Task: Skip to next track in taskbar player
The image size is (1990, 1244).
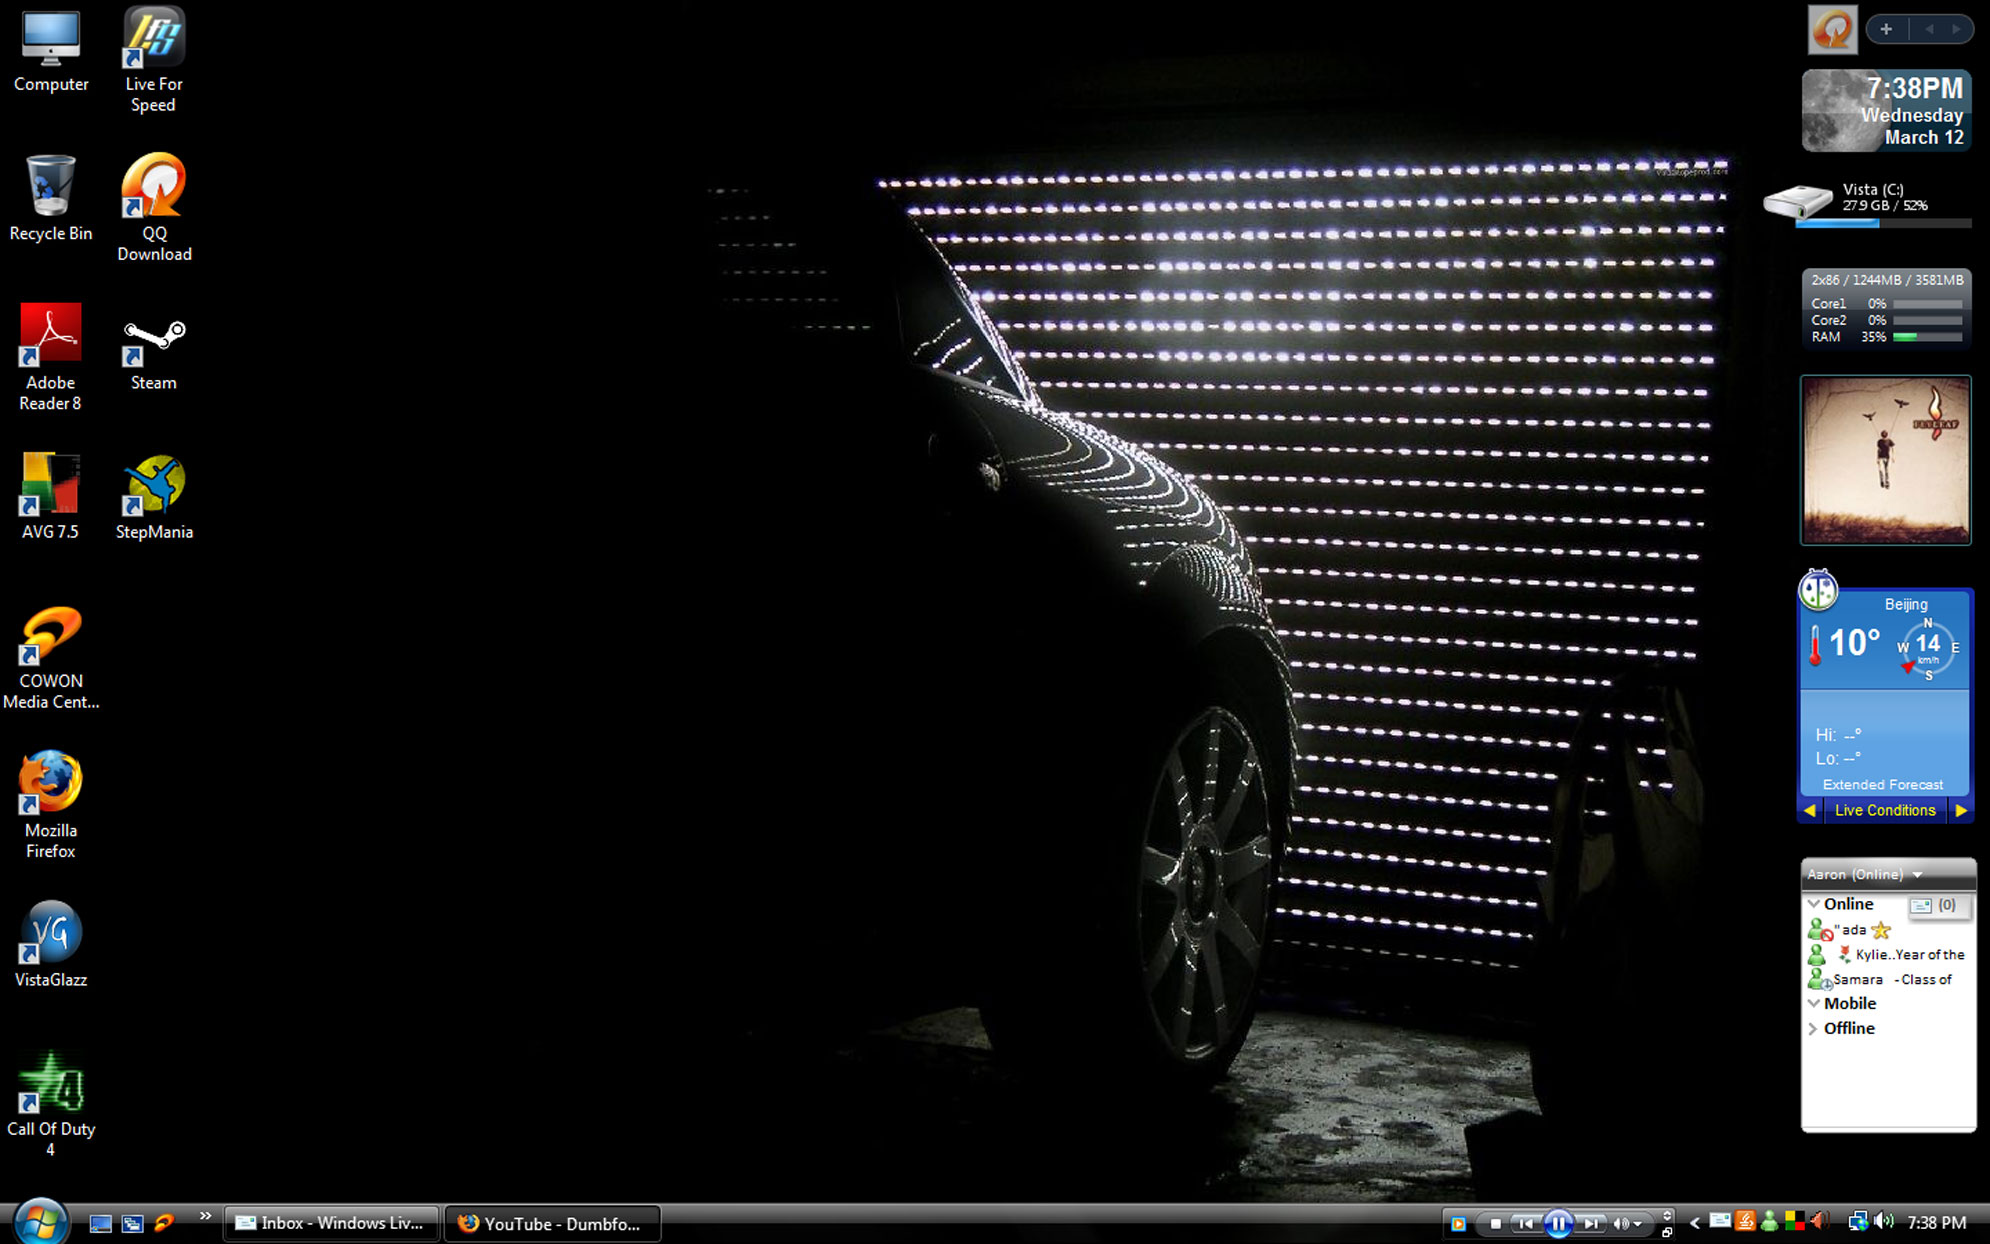Action: pyautogui.click(x=1590, y=1223)
